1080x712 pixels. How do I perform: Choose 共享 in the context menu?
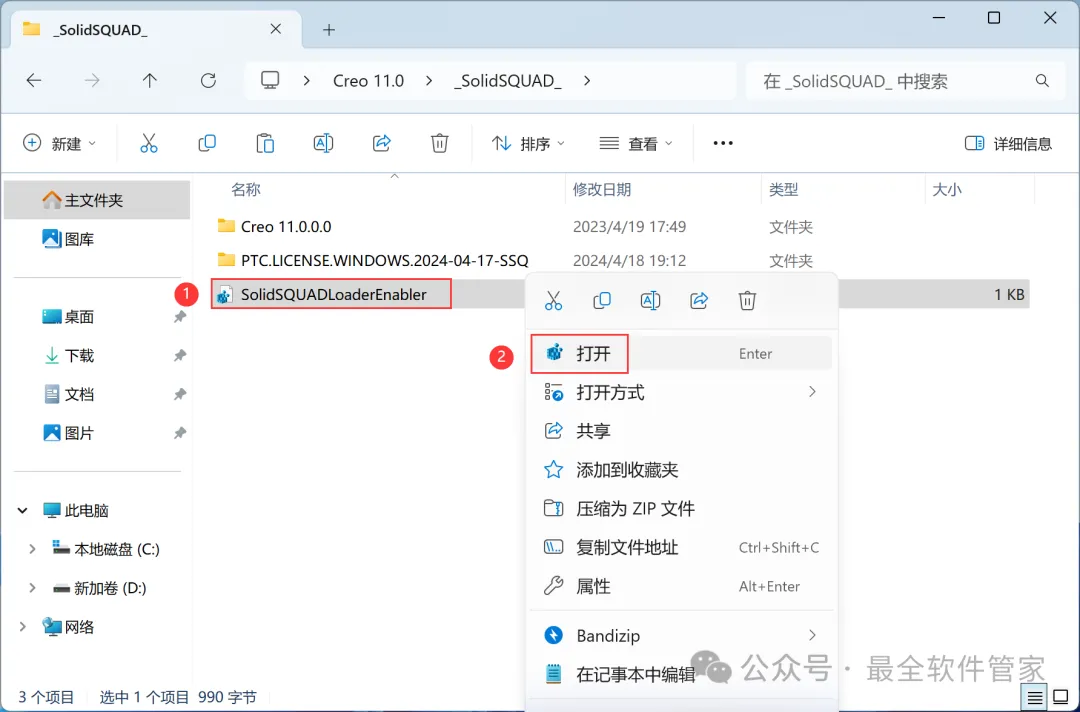681,431
